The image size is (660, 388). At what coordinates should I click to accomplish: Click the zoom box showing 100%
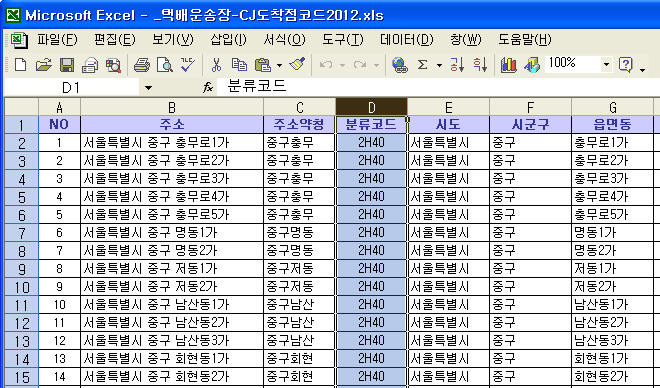[x=572, y=64]
